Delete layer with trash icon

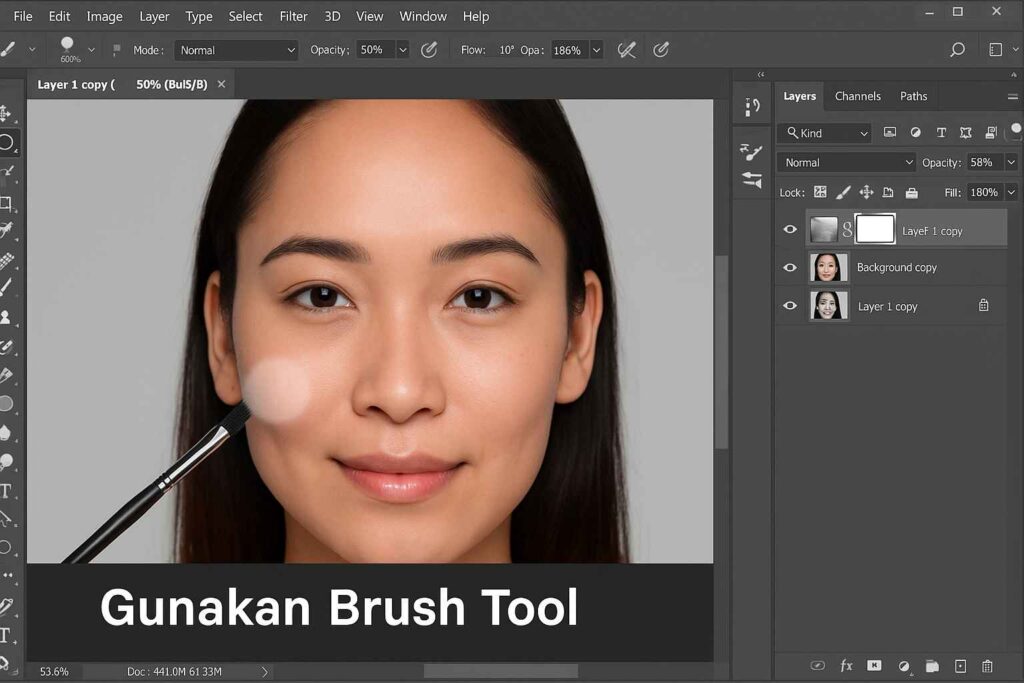tap(987, 666)
